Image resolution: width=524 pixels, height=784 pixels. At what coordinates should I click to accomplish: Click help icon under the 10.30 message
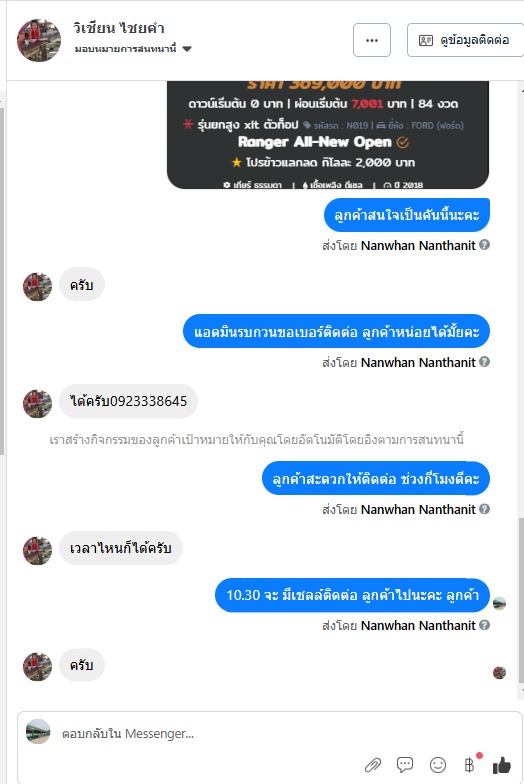(x=484, y=625)
